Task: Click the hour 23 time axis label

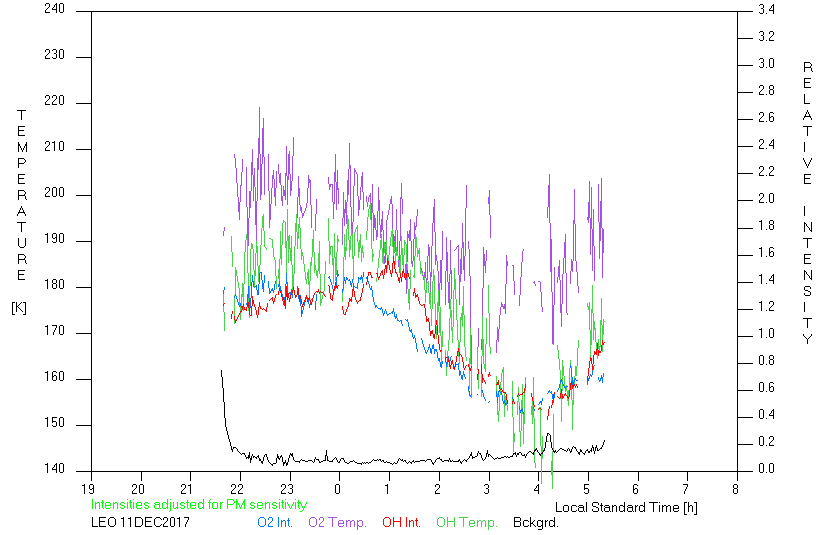Action: tap(287, 489)
